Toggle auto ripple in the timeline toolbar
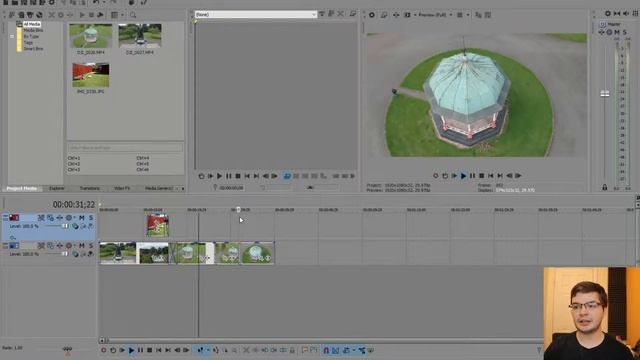 pyautogui.click(x=346, y=350)
